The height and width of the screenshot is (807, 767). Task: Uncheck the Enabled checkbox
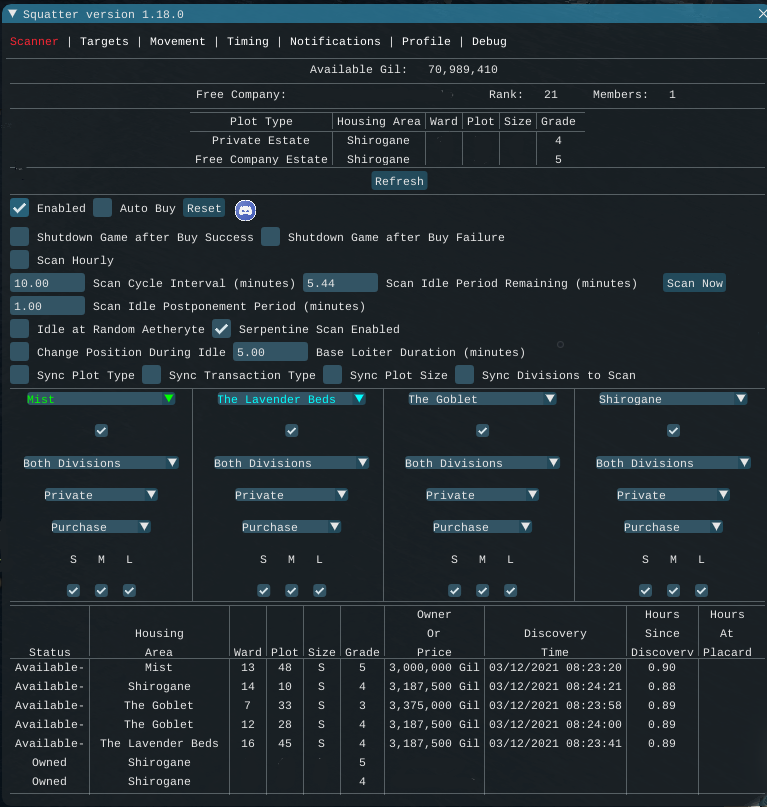point(19,208)
